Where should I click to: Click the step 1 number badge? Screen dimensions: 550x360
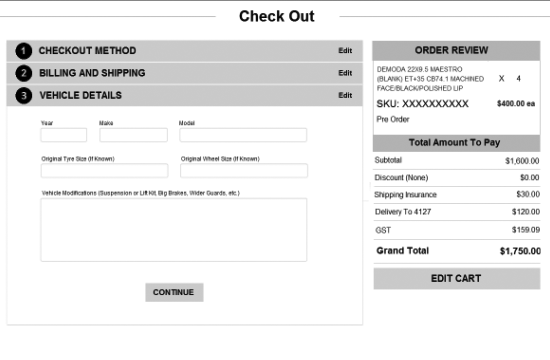click(x=24, y=51)
